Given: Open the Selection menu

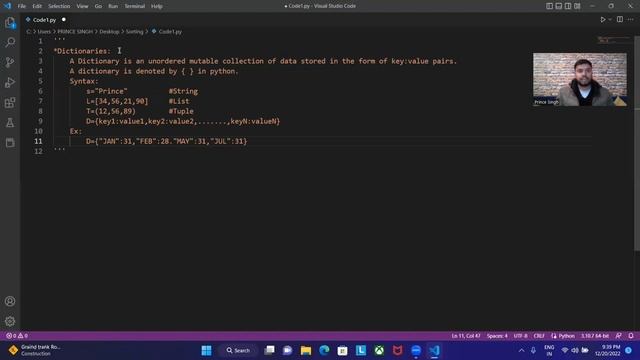Looking at the screenshot, I should pyautogui.click(x=59, y=6).
